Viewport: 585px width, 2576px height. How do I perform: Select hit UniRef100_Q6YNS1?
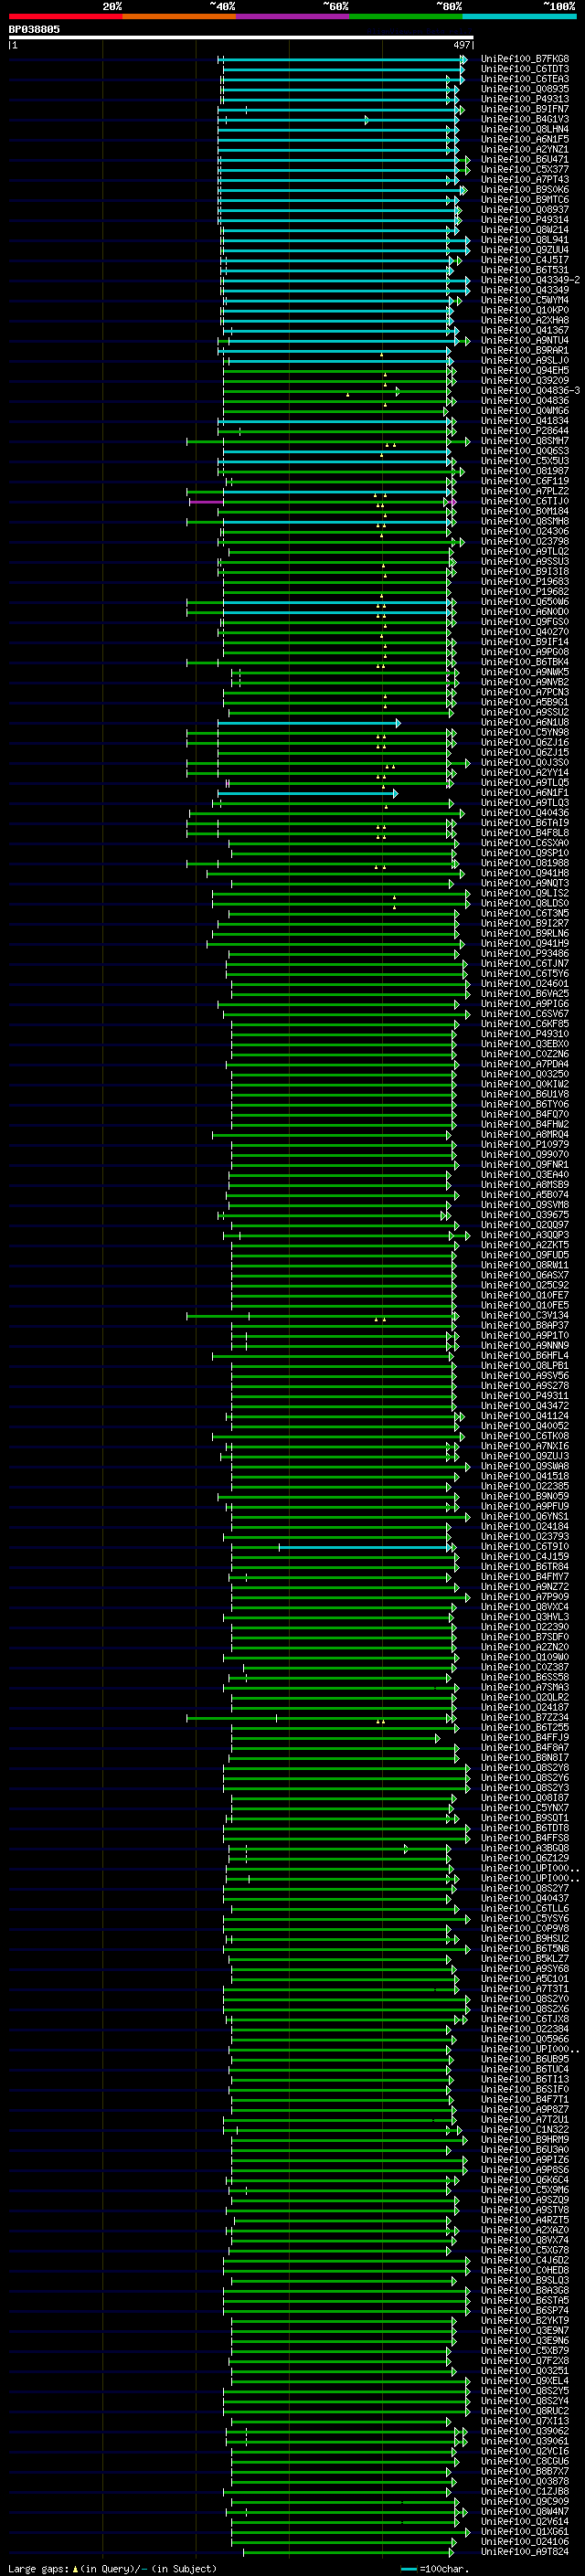pos(525,1517)
